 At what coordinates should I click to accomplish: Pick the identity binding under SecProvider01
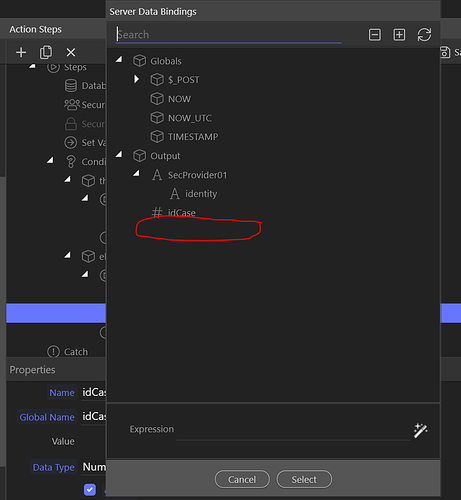pos(201,194)
